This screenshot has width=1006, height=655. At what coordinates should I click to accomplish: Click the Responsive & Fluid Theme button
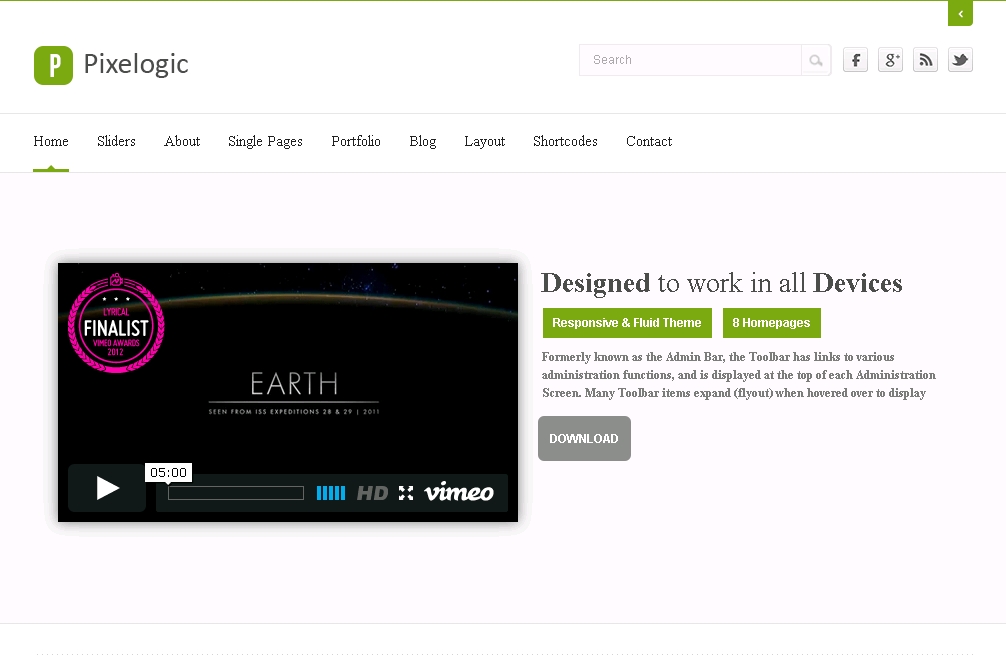(627, 323)
